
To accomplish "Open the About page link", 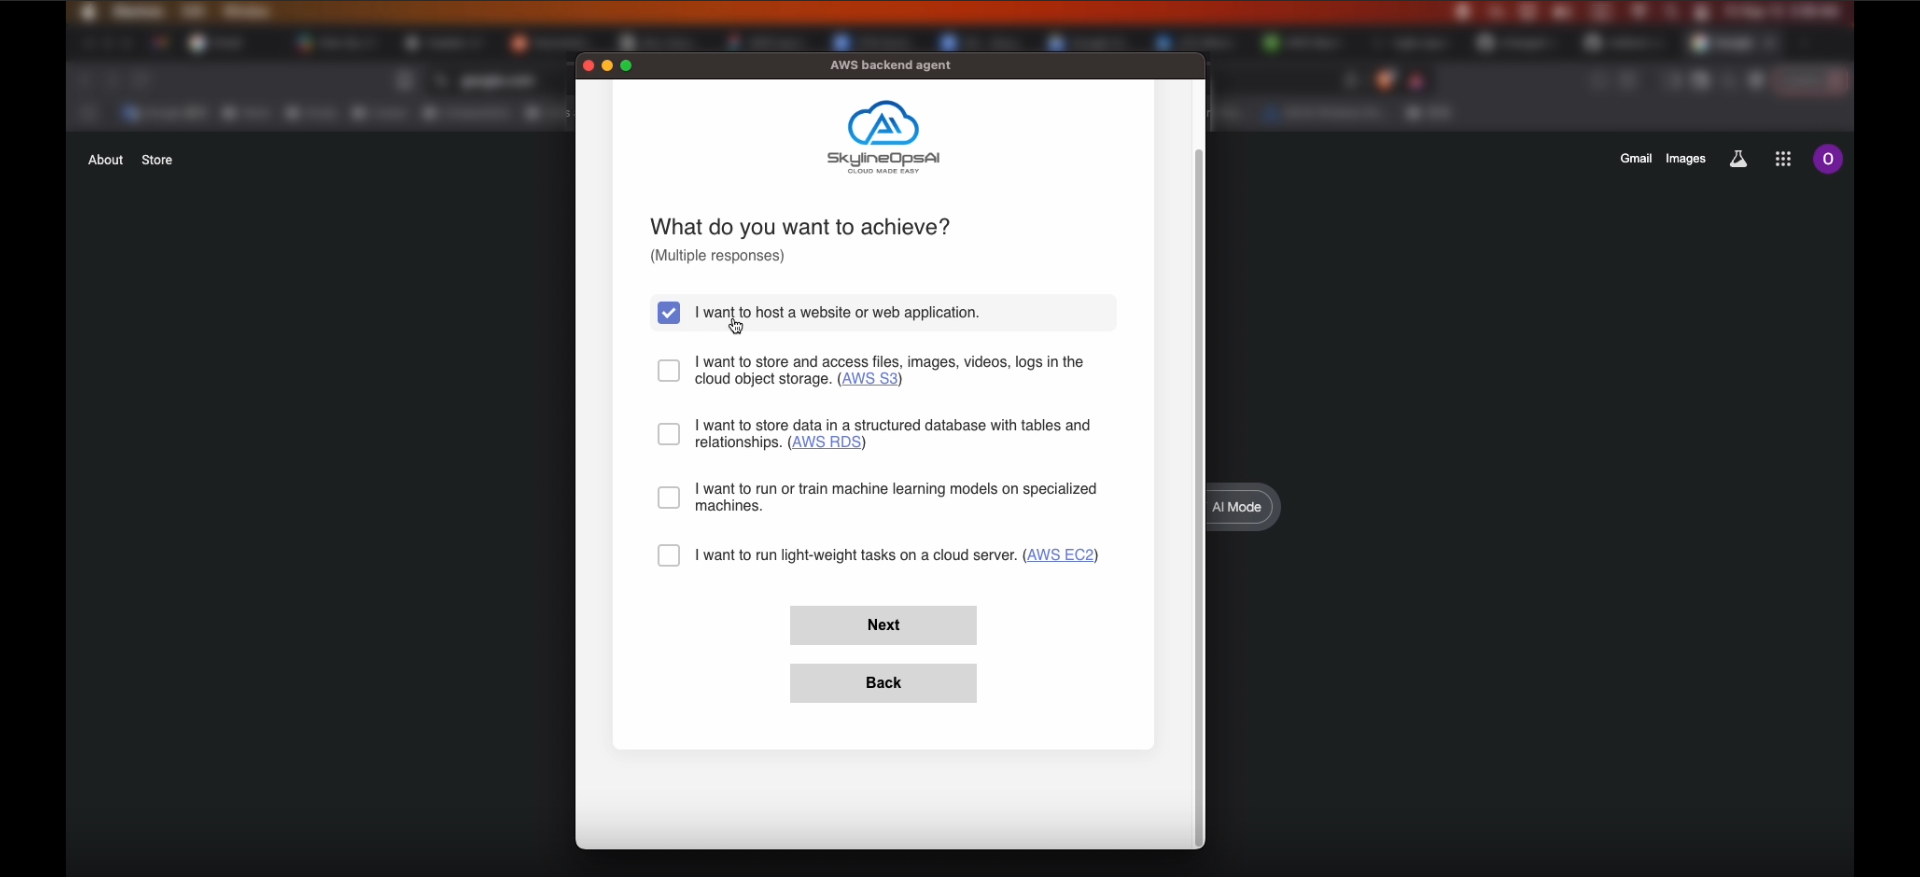I will [105, 161].
